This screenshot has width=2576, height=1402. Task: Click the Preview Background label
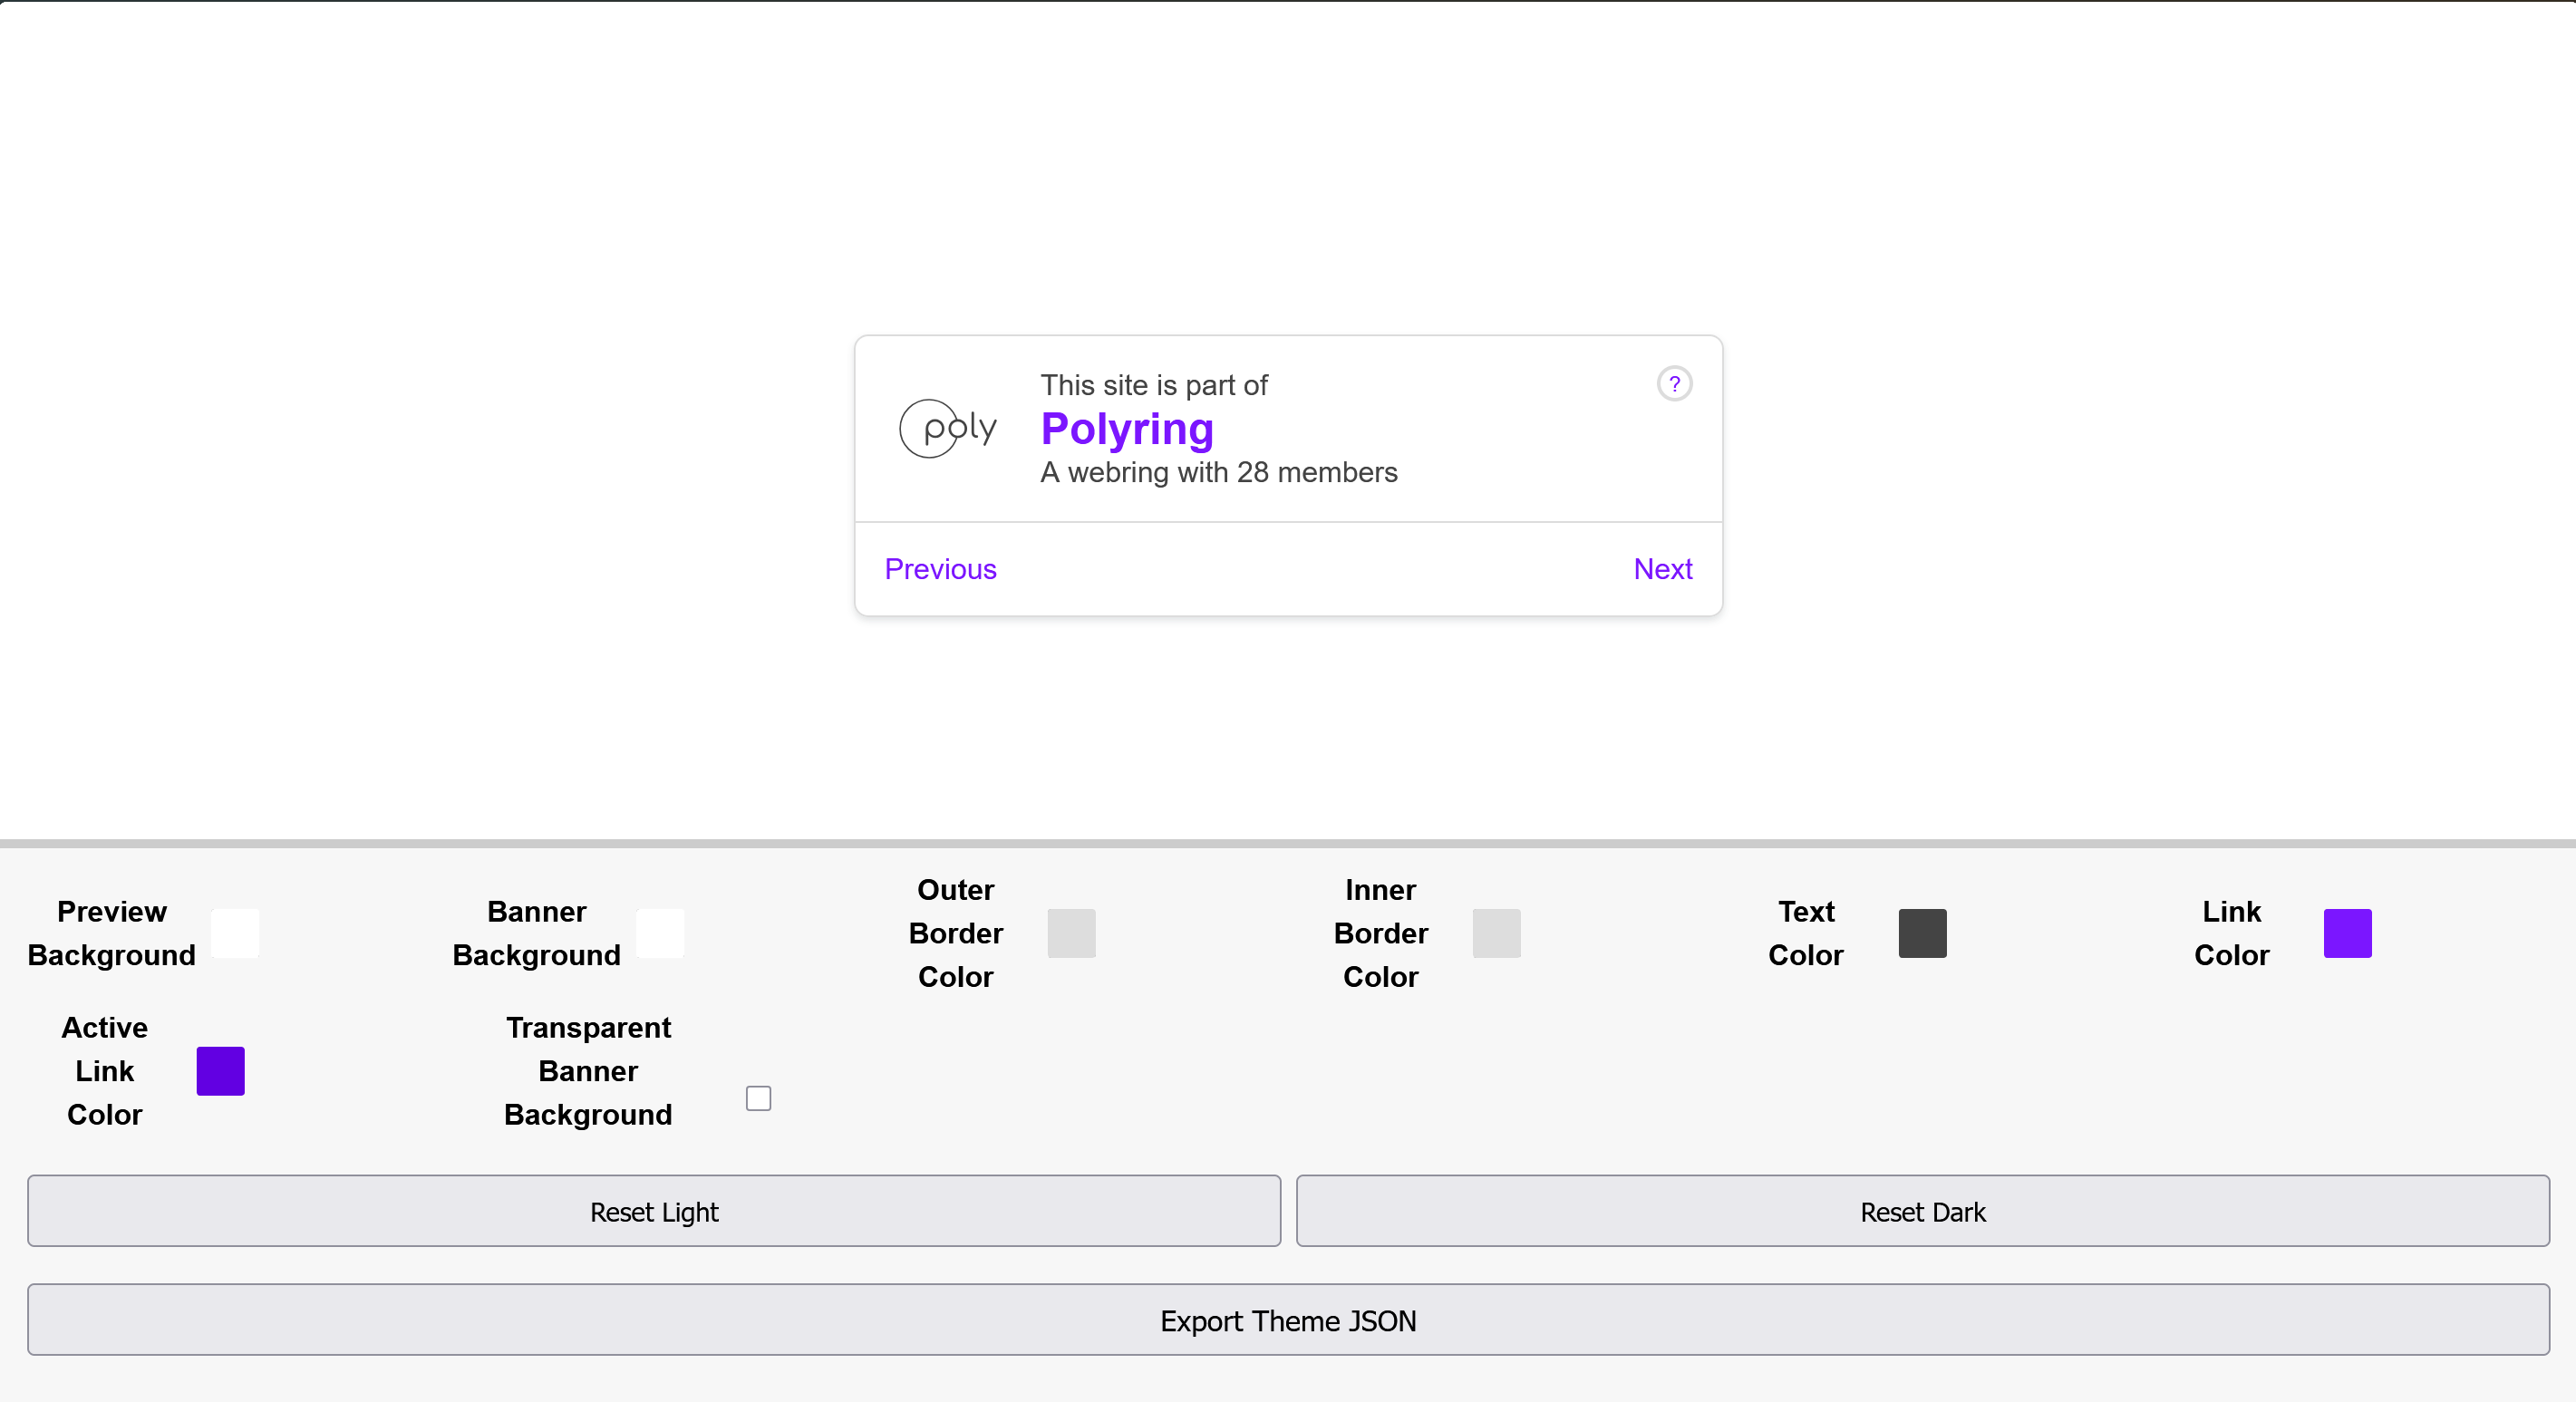(112, 933)
